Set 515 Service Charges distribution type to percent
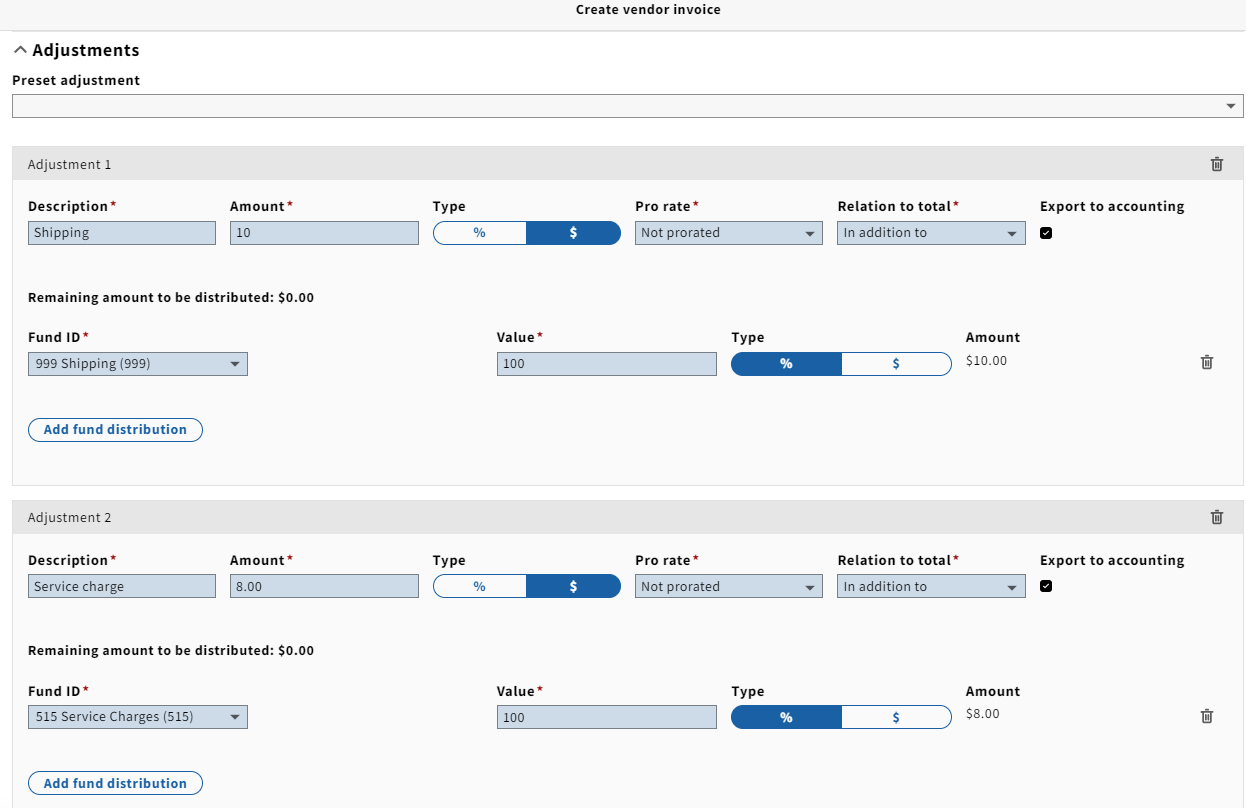This screenshot has height=808, width=1246. pos(786,718)
